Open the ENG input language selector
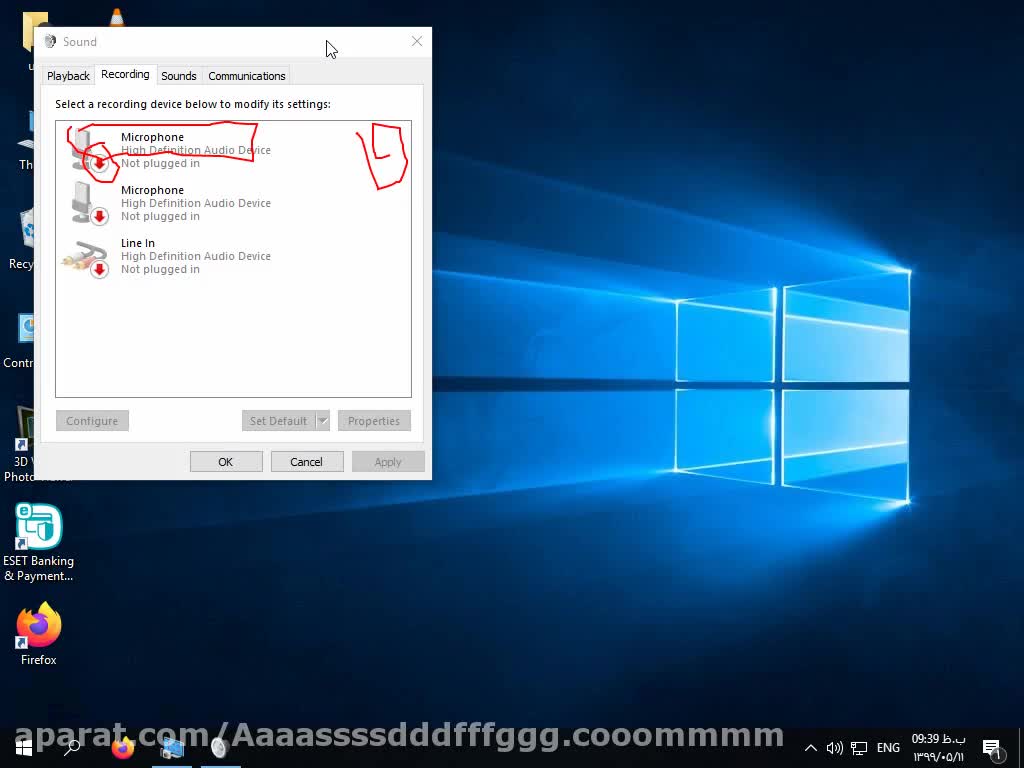The image size is (1024, 768). 888,748
